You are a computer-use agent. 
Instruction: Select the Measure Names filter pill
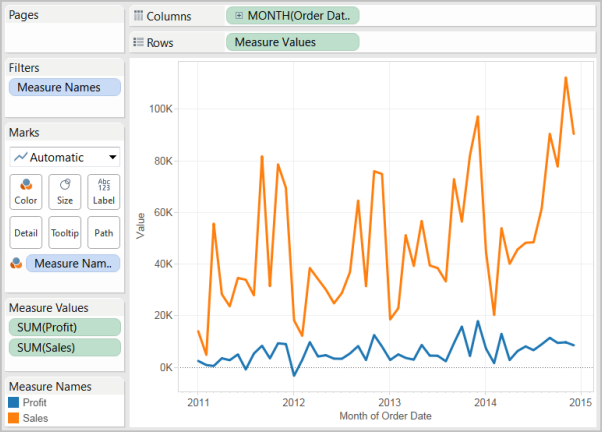64,87
